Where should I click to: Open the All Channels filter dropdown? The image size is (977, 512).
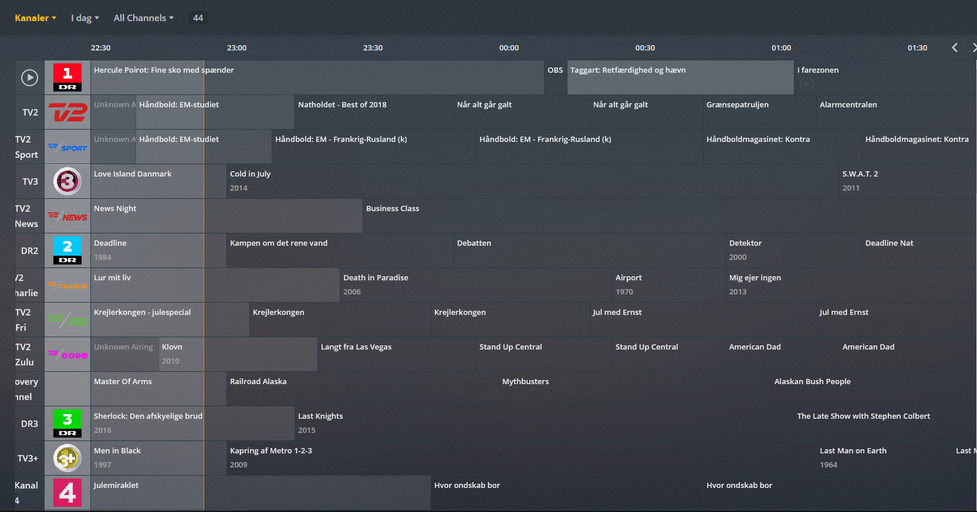click(143, 18)
